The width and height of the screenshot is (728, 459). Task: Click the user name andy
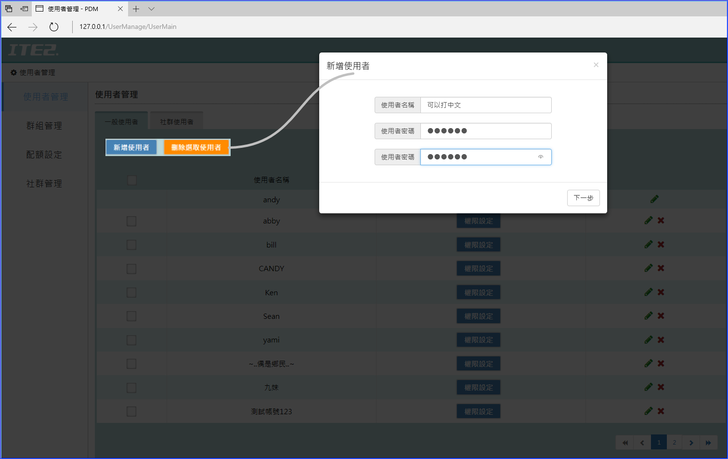[x=271, y=200]
